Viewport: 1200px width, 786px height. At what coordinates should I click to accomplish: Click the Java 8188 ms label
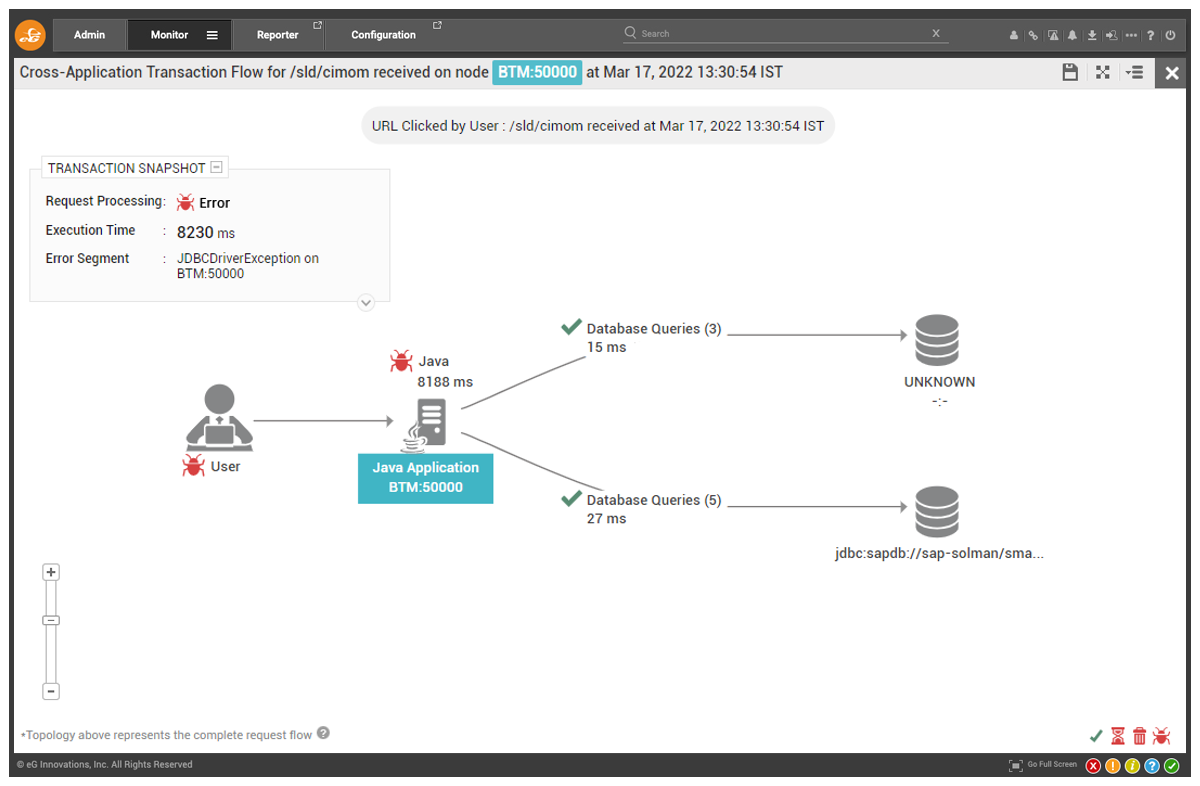tap(445, 371)
